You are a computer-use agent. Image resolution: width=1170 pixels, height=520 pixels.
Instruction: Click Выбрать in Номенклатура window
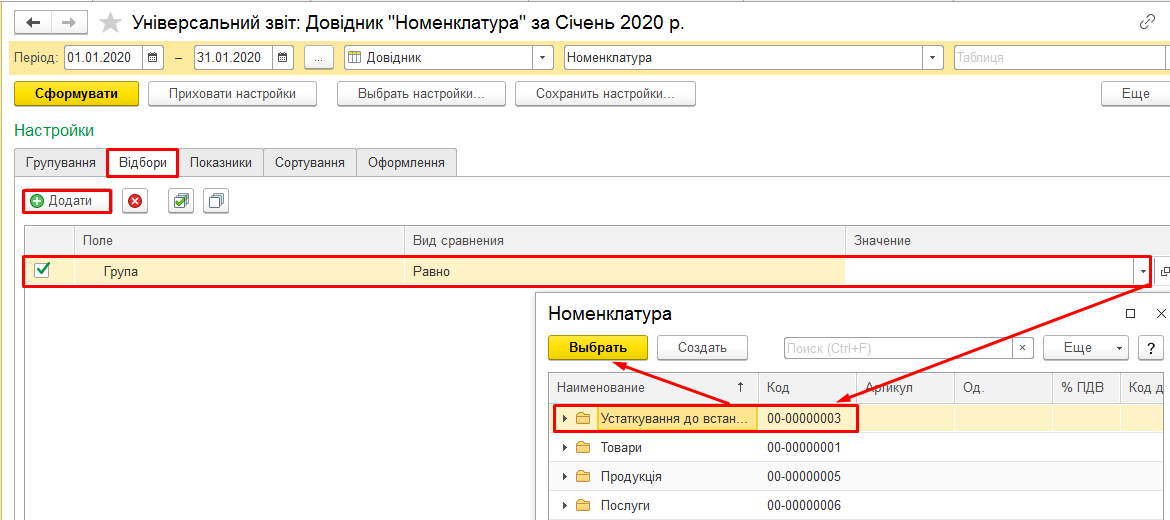pos(598,348)
